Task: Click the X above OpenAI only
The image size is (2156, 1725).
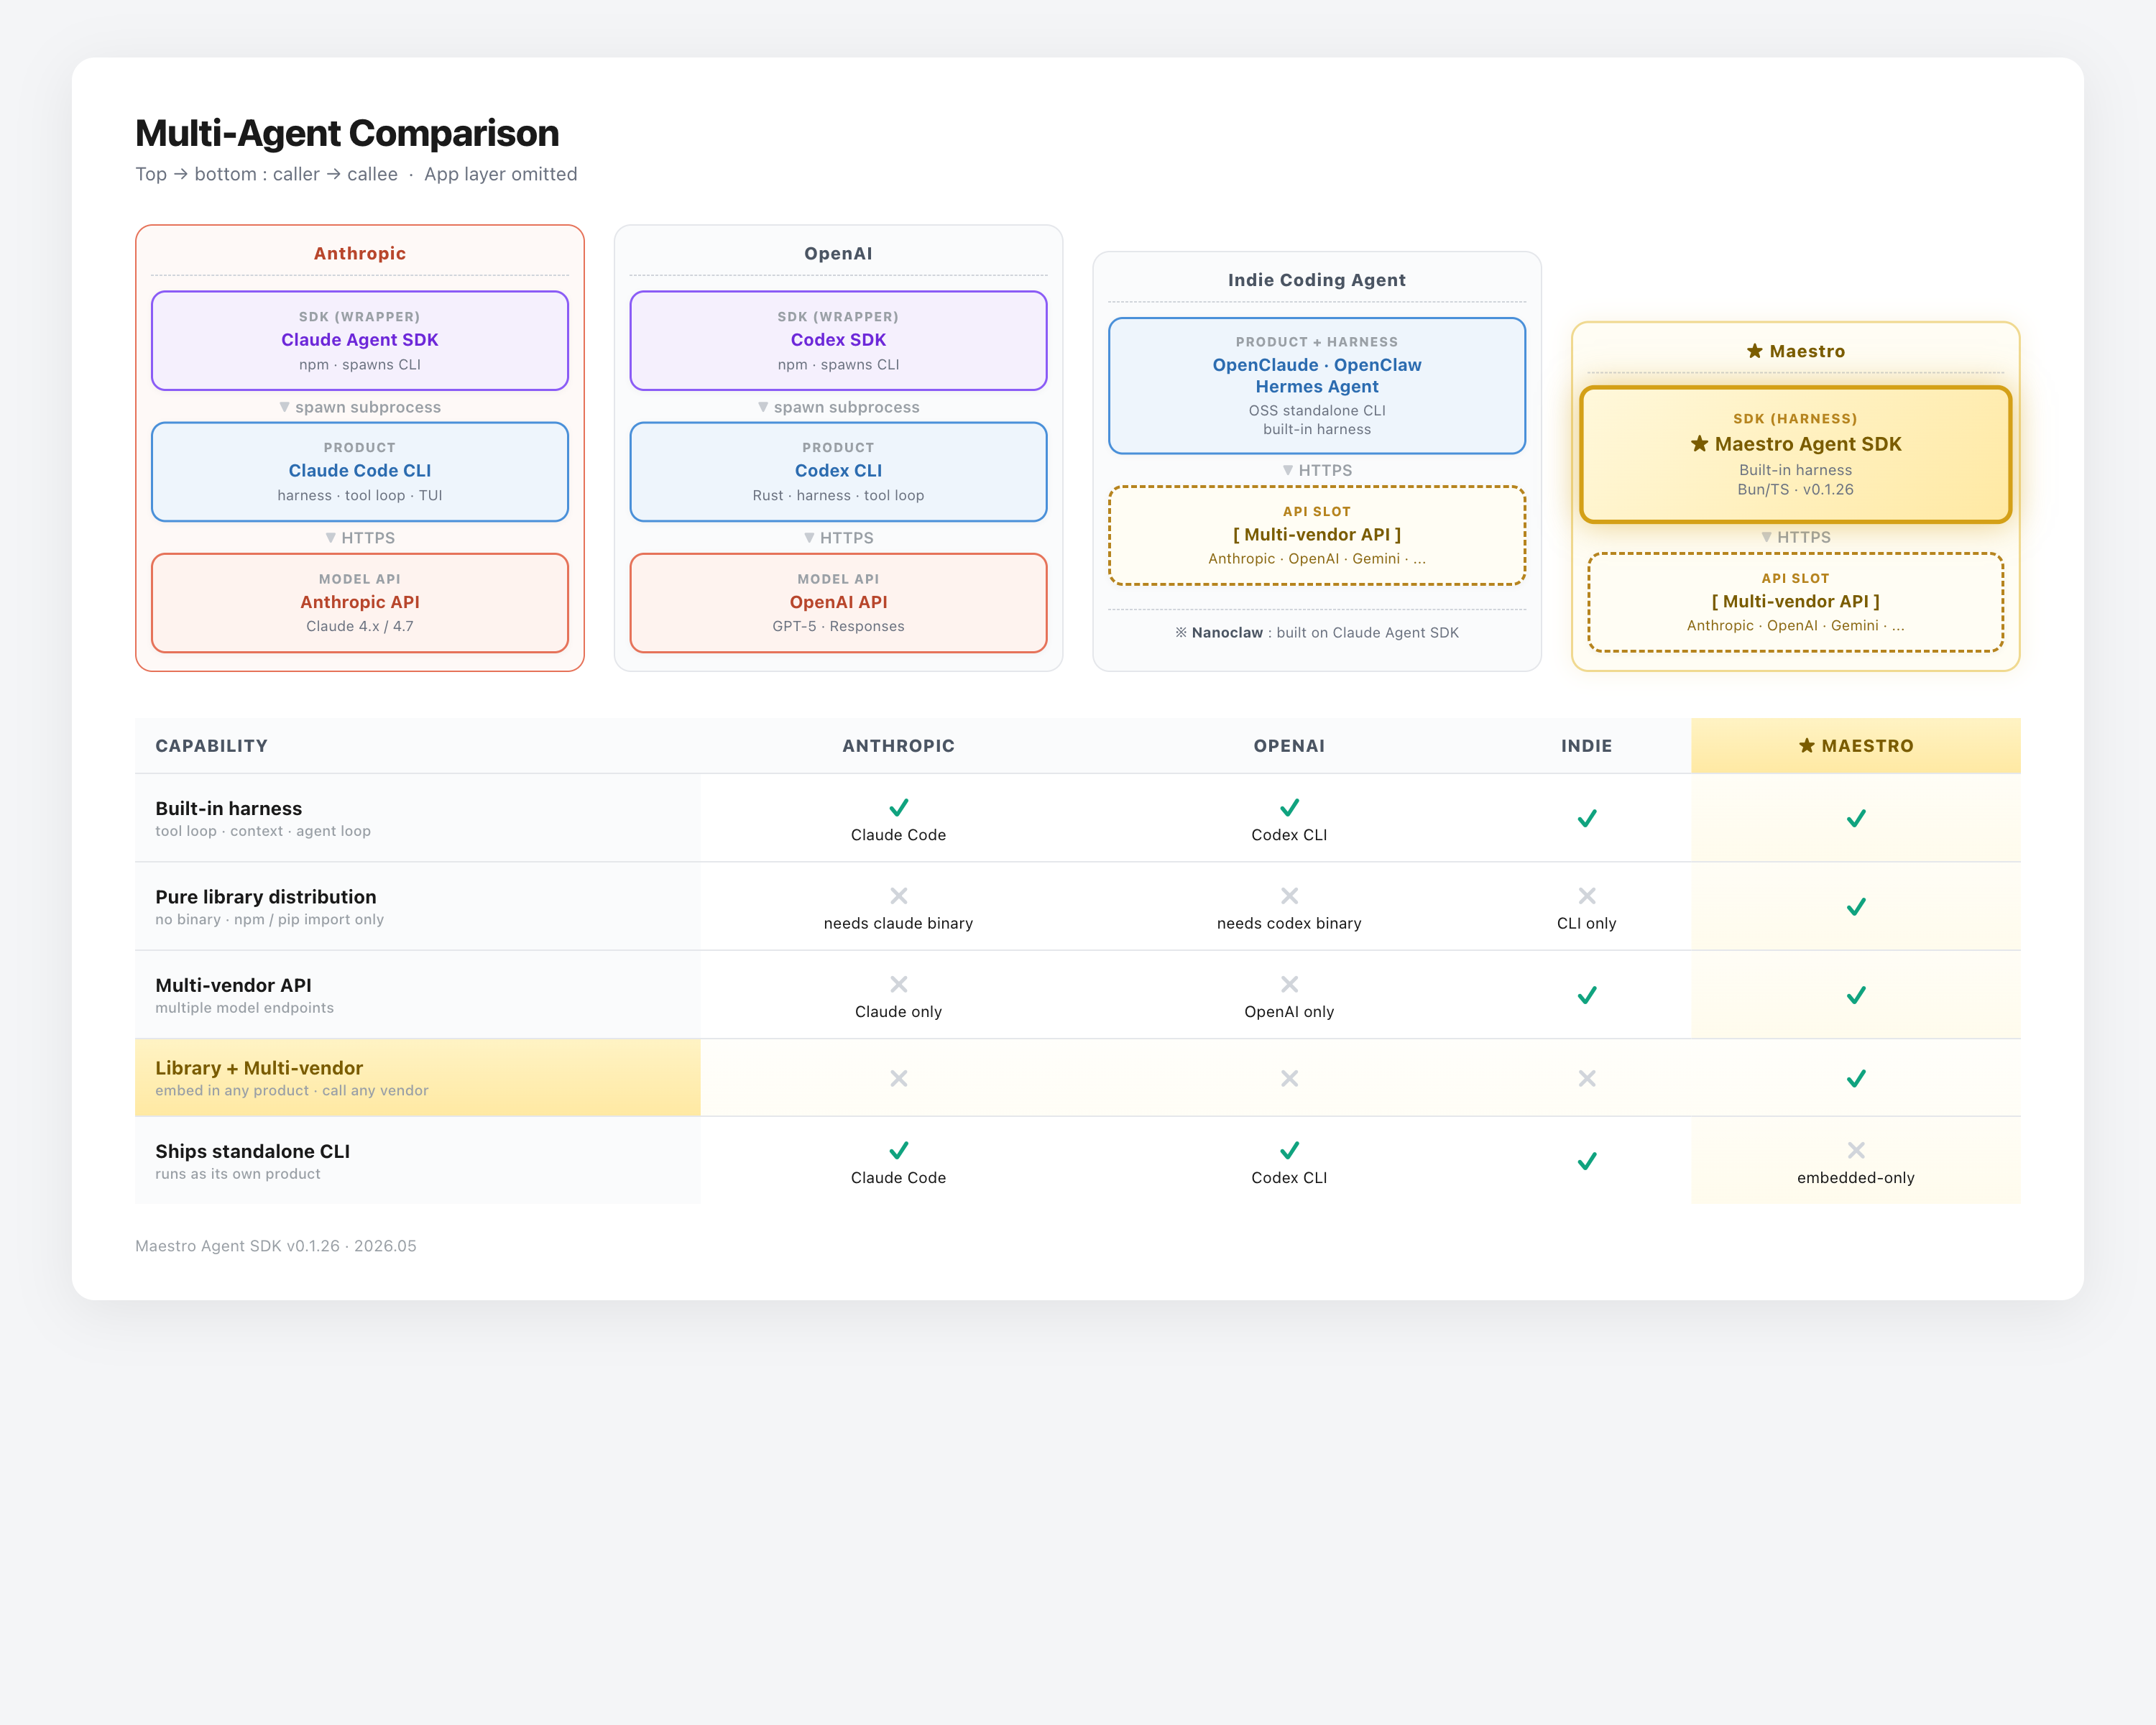Action: click(1290, 984)
